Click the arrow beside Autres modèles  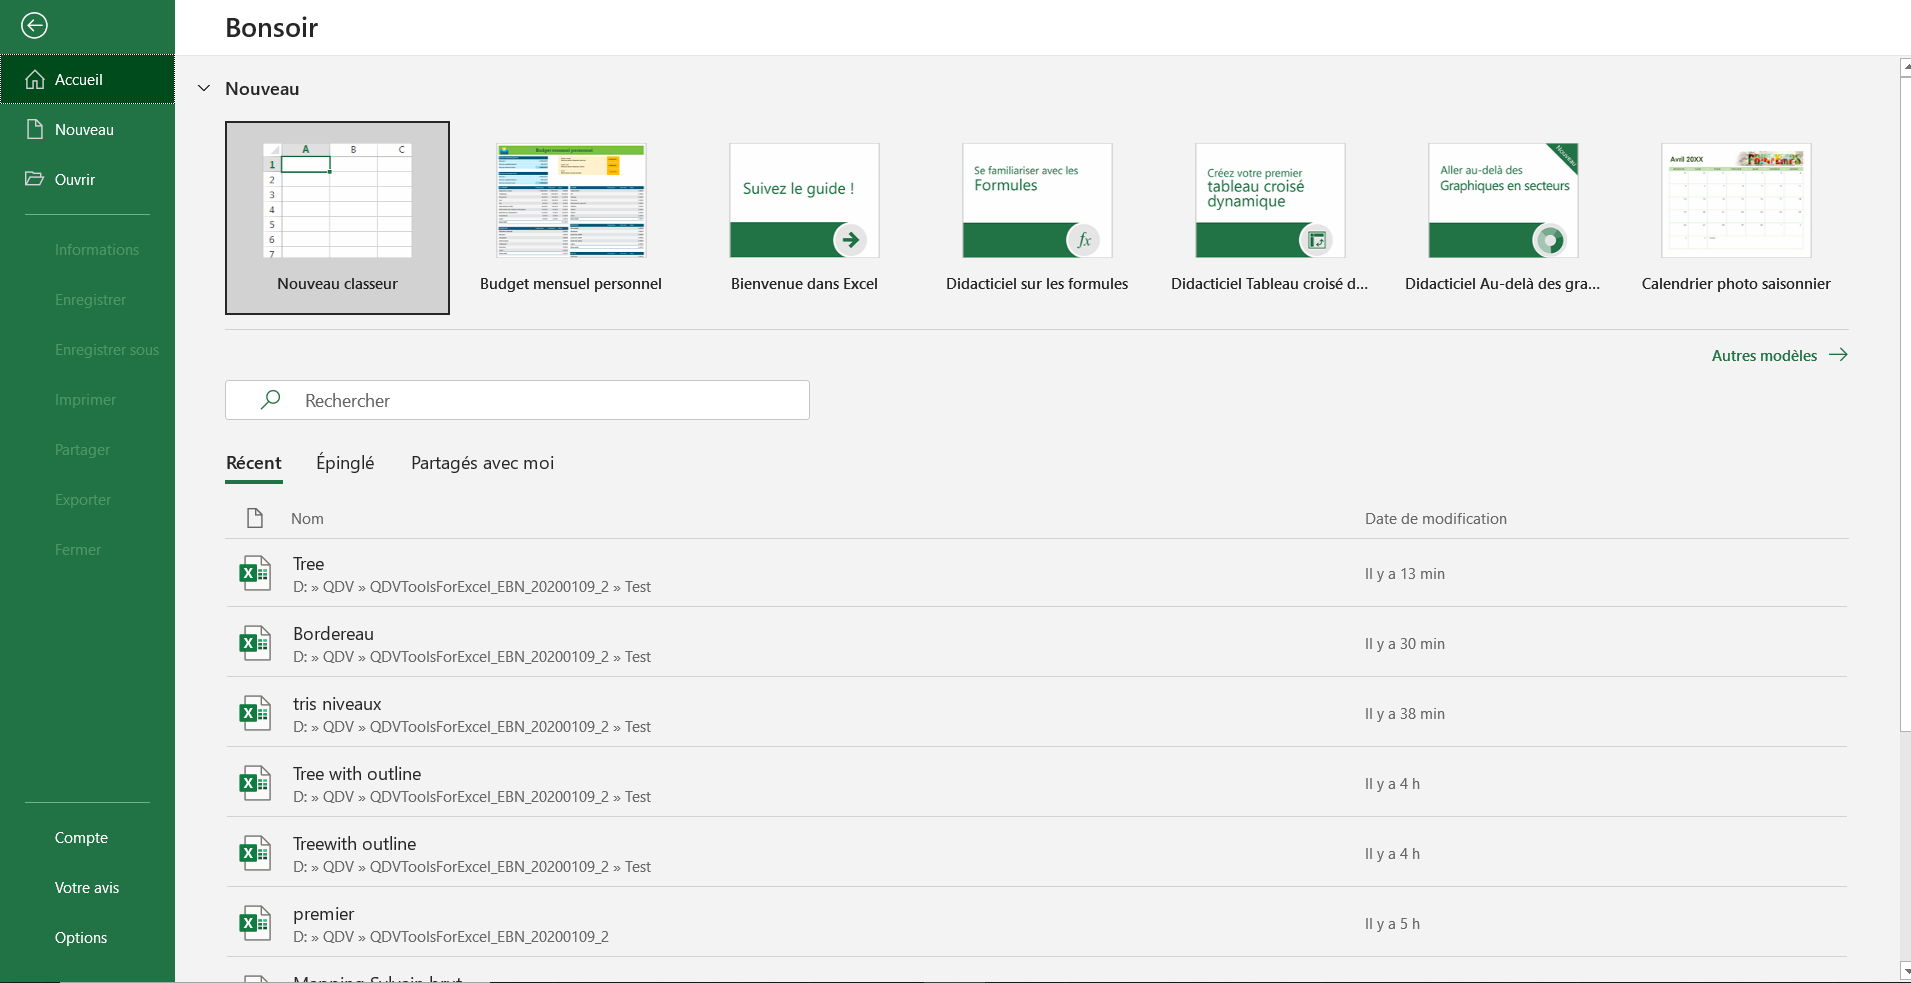coord(1838,355)
